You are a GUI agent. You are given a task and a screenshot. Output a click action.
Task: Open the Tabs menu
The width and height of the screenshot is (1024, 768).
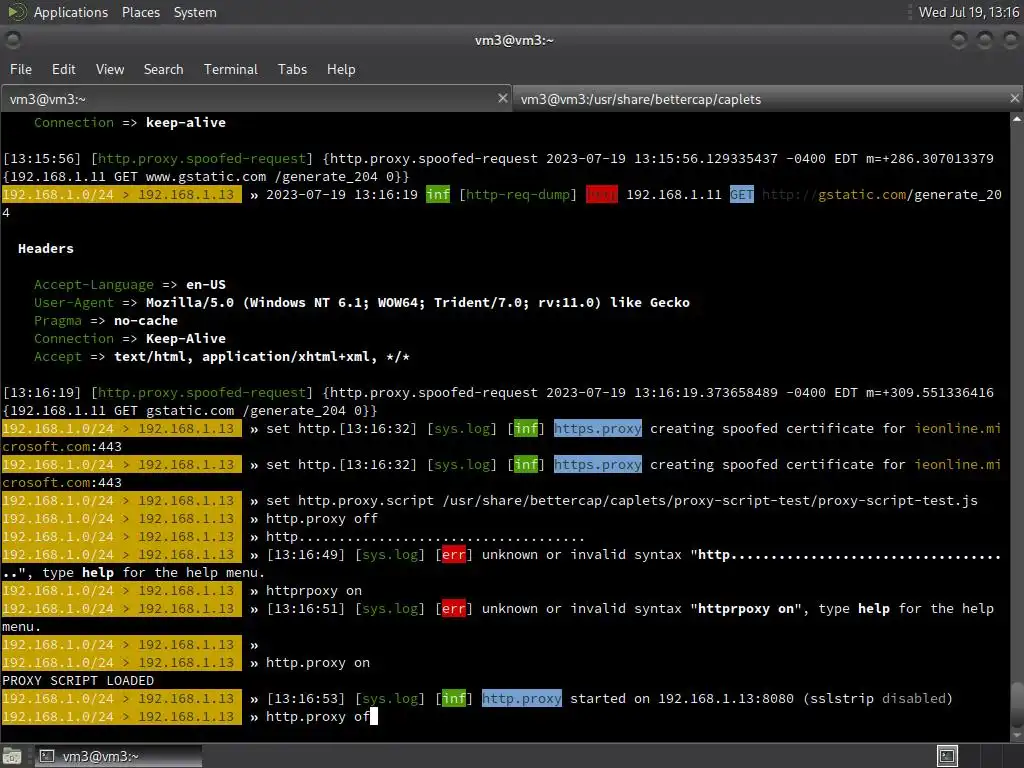[x=292, y=69]
